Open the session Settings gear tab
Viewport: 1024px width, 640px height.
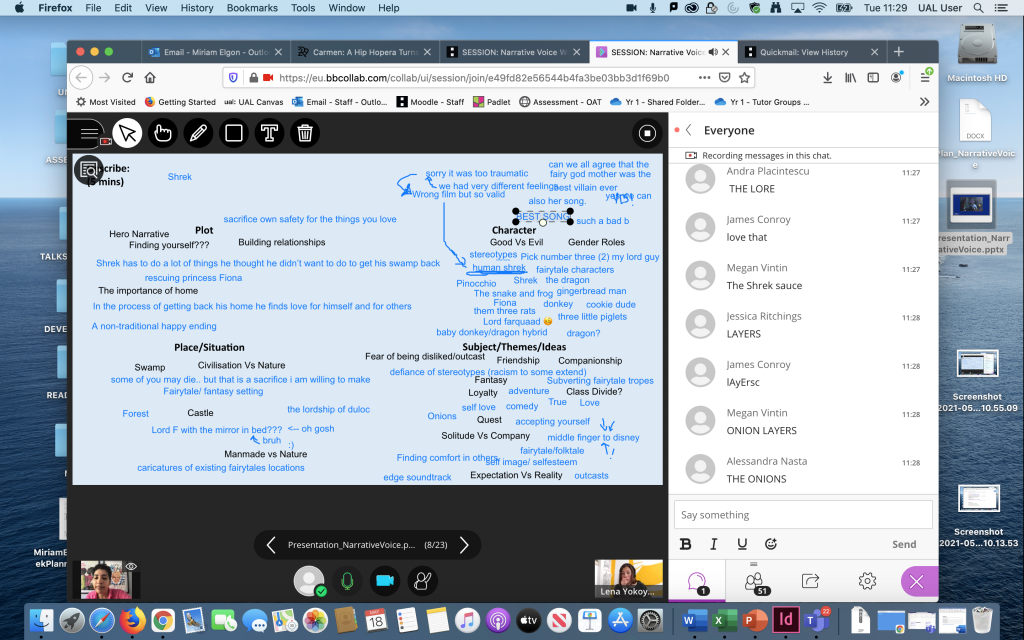tap(867, 581)
